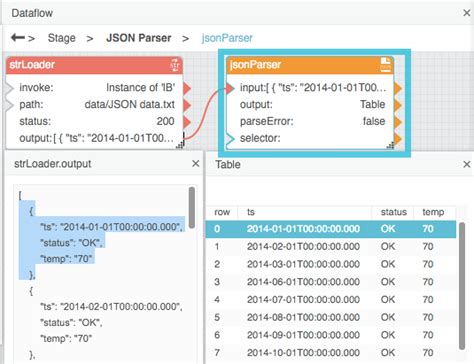
Task: Click highlighted "ts": "2014-01-01T00:00:00.000" line
Action: pyautogui.click(x=111, y=227)
